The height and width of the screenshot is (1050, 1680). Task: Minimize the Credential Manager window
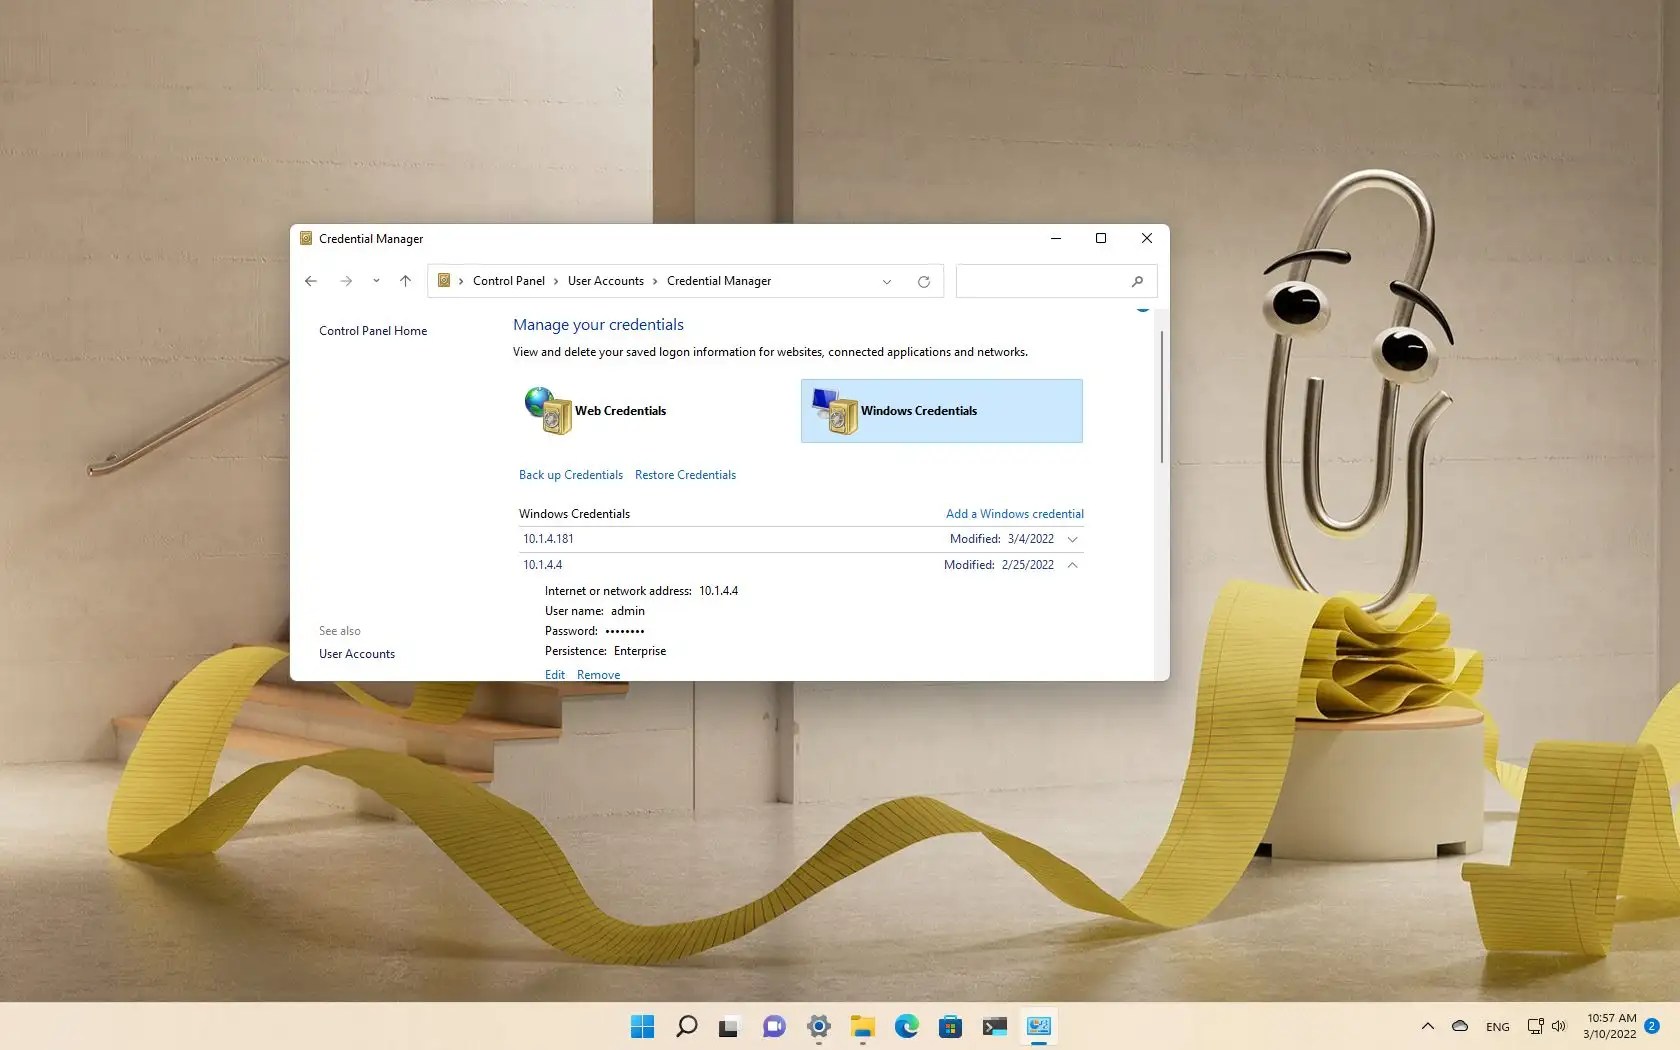(x=1055, y=238)
